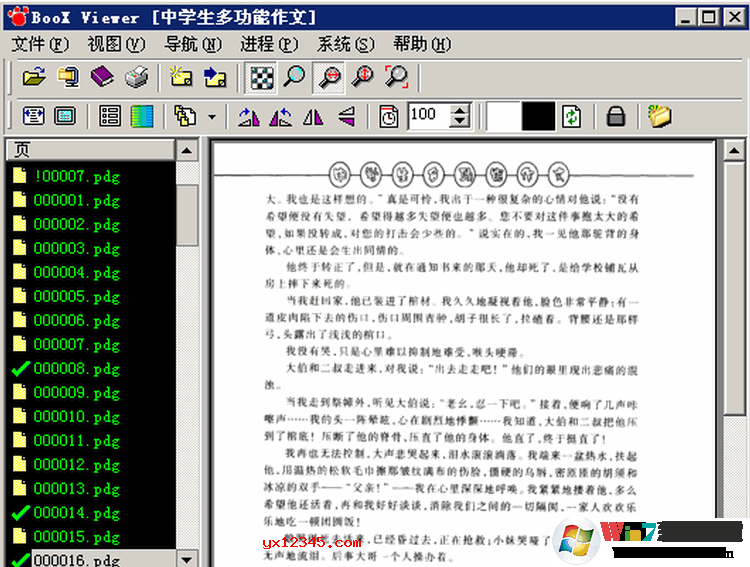Screen dimensions: 750x567
Task: Open the 进程(P) menu
Action: [x=269, y=44]
